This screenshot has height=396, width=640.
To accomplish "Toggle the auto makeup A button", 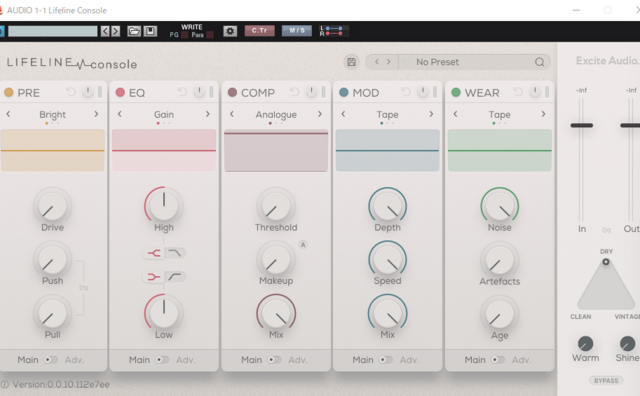I will point(303,245).
